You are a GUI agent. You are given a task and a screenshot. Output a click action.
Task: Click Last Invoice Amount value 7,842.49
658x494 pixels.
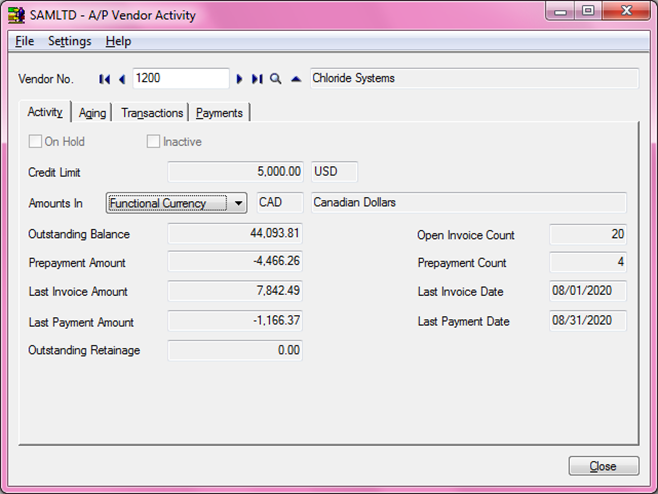point(235,291)
